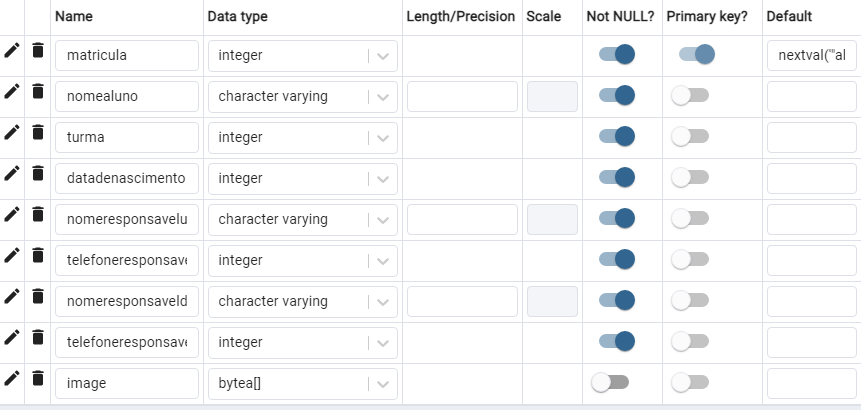Toggle Primary key switch for matricula
The image size is (861, 410).
pyautogui.click(x=697, y=54)
